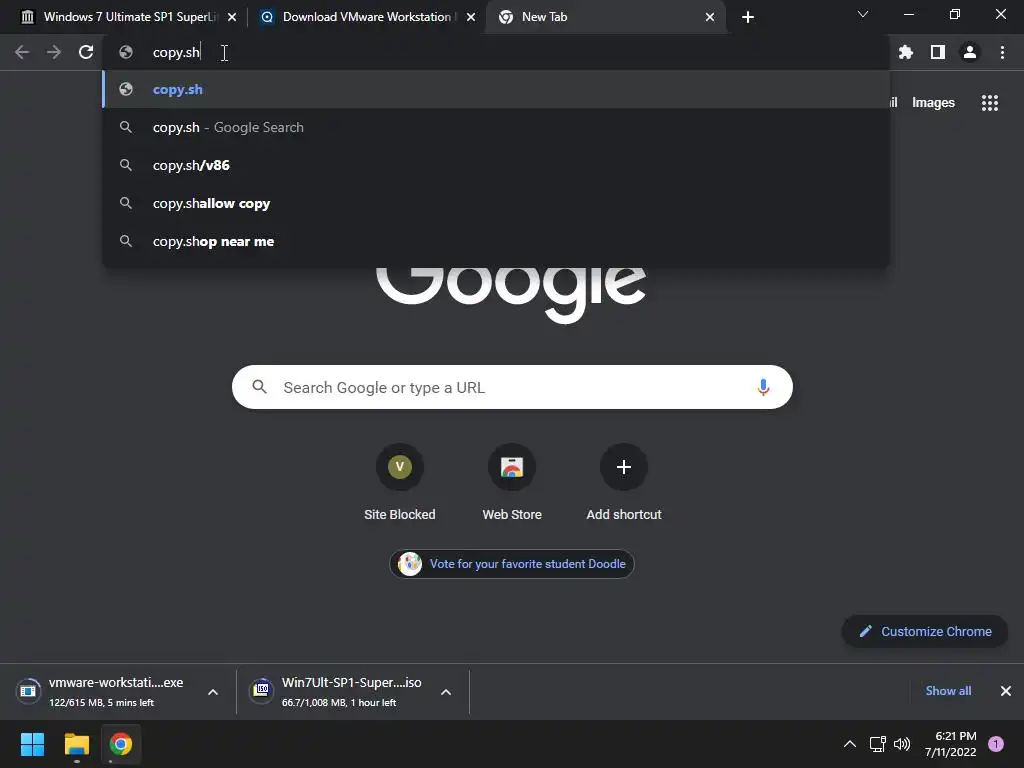Open the Web Store shortcut

(x=512, y=482)
